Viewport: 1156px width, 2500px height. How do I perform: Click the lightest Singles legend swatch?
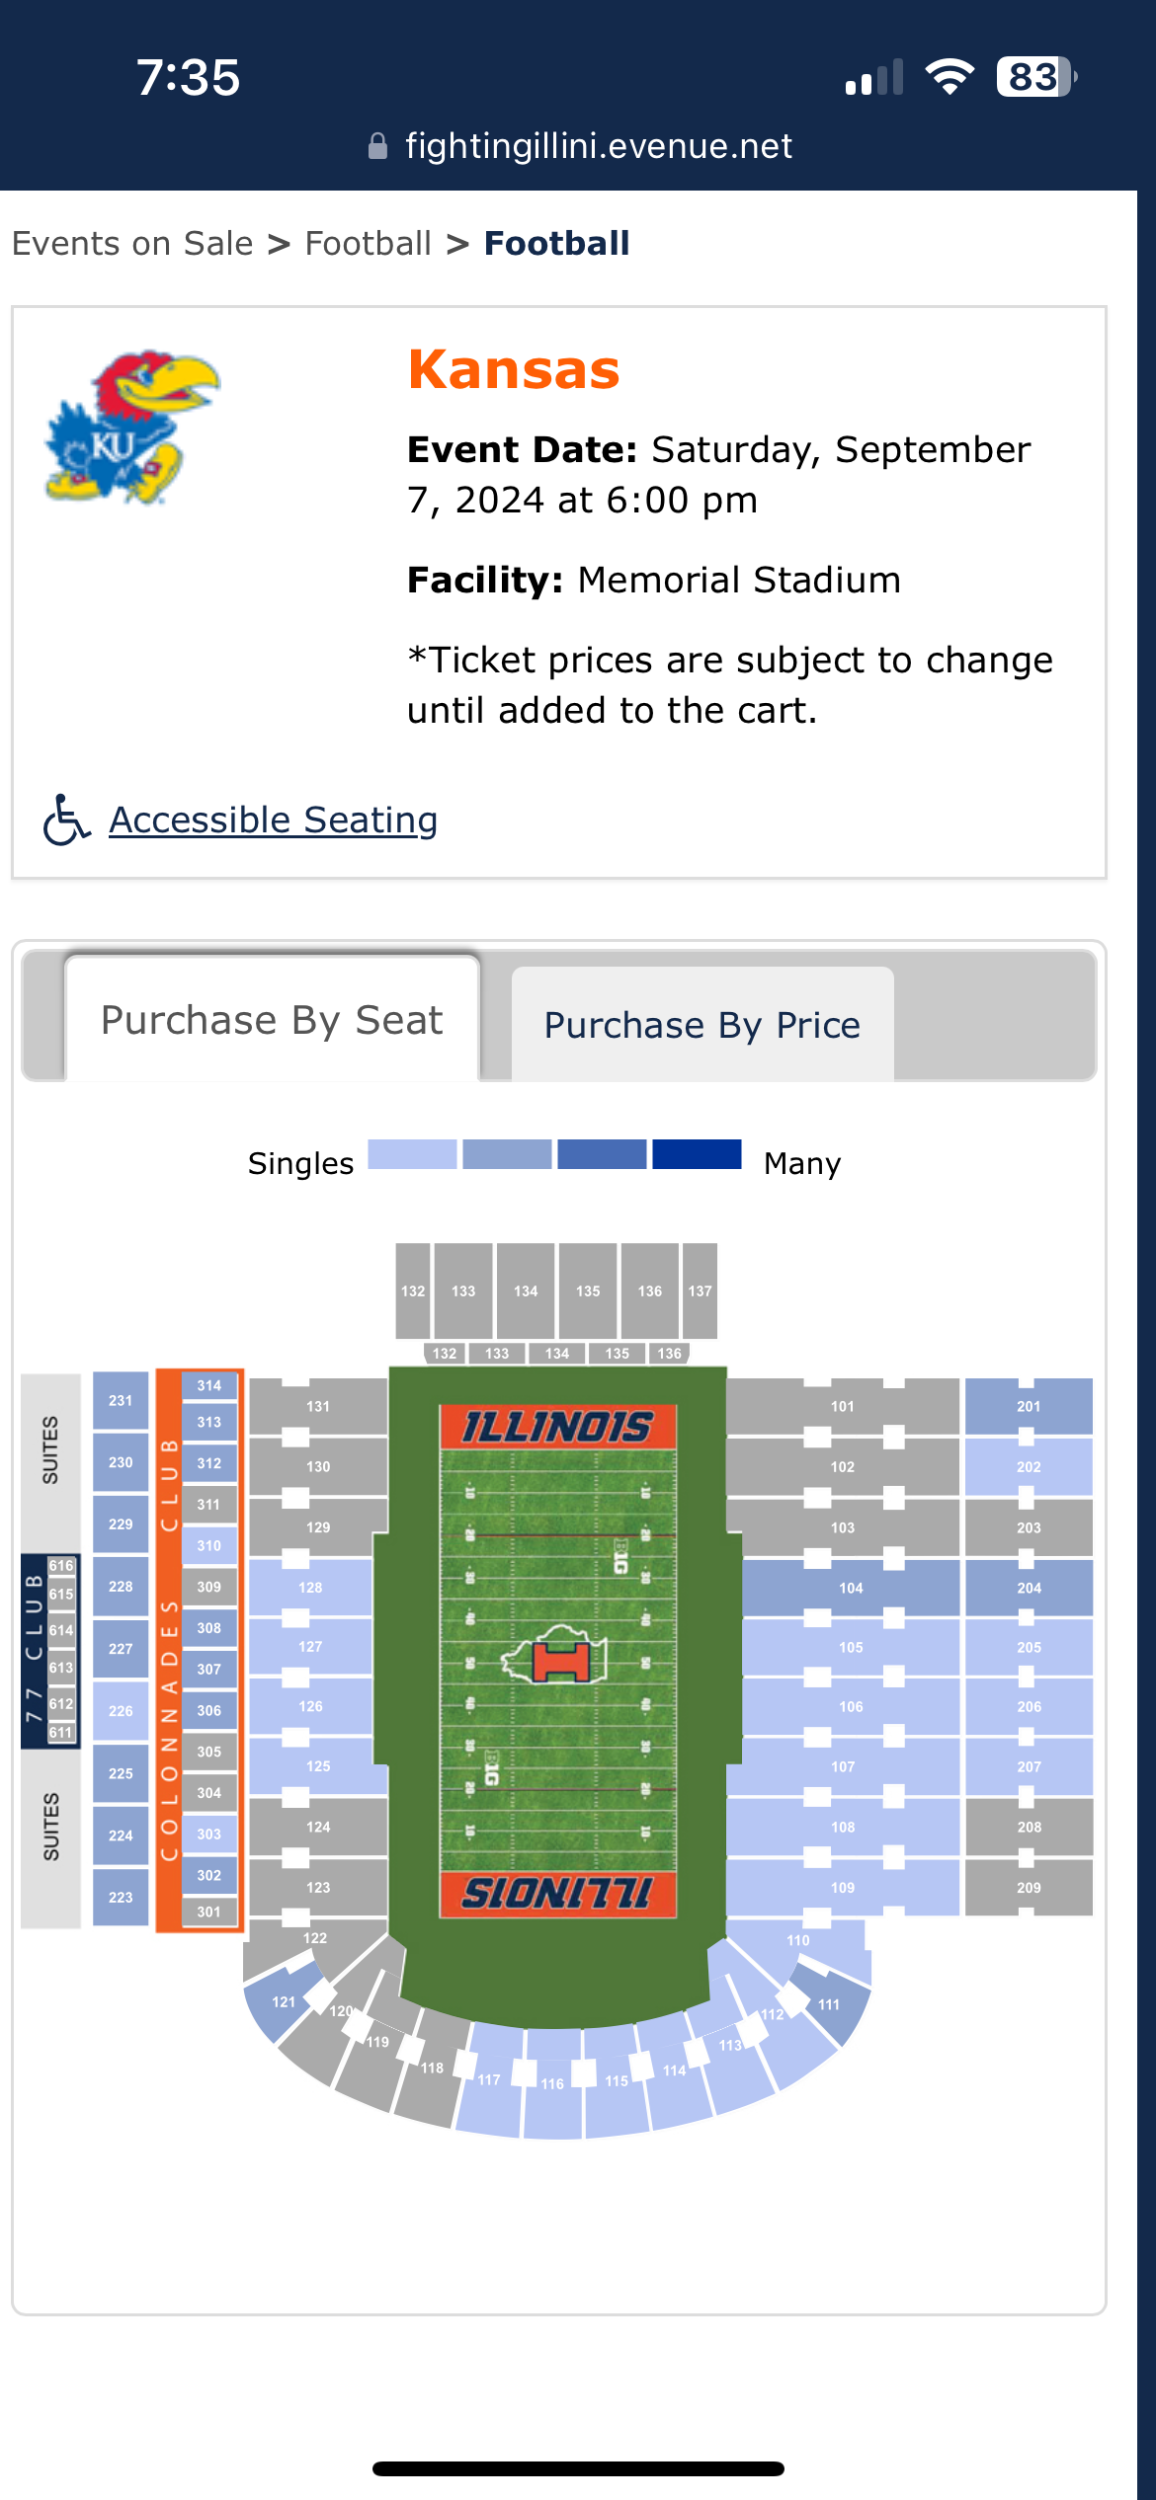[x=412, y=1154]
